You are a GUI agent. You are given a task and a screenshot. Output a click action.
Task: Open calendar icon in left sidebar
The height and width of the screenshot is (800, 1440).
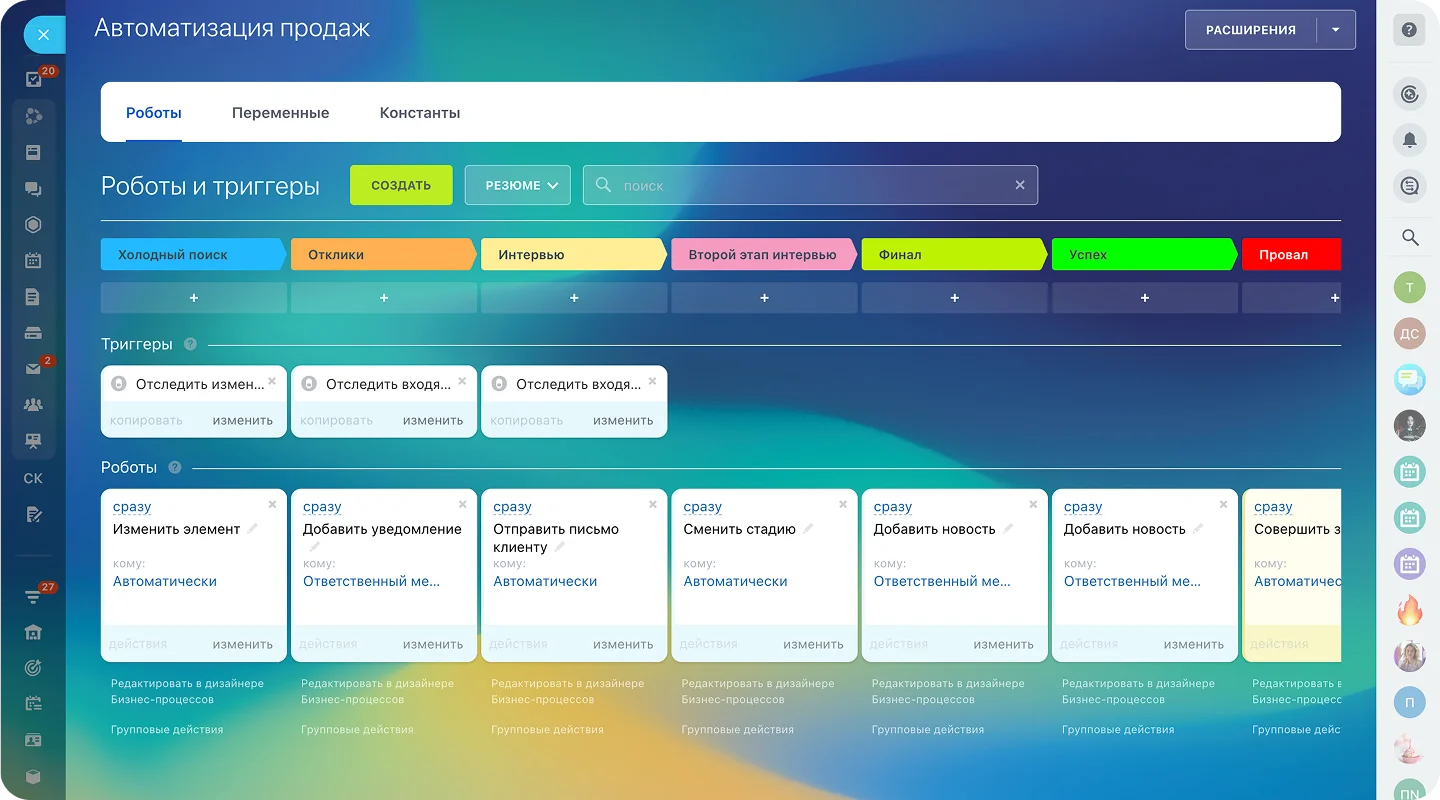tap(33, 261)
